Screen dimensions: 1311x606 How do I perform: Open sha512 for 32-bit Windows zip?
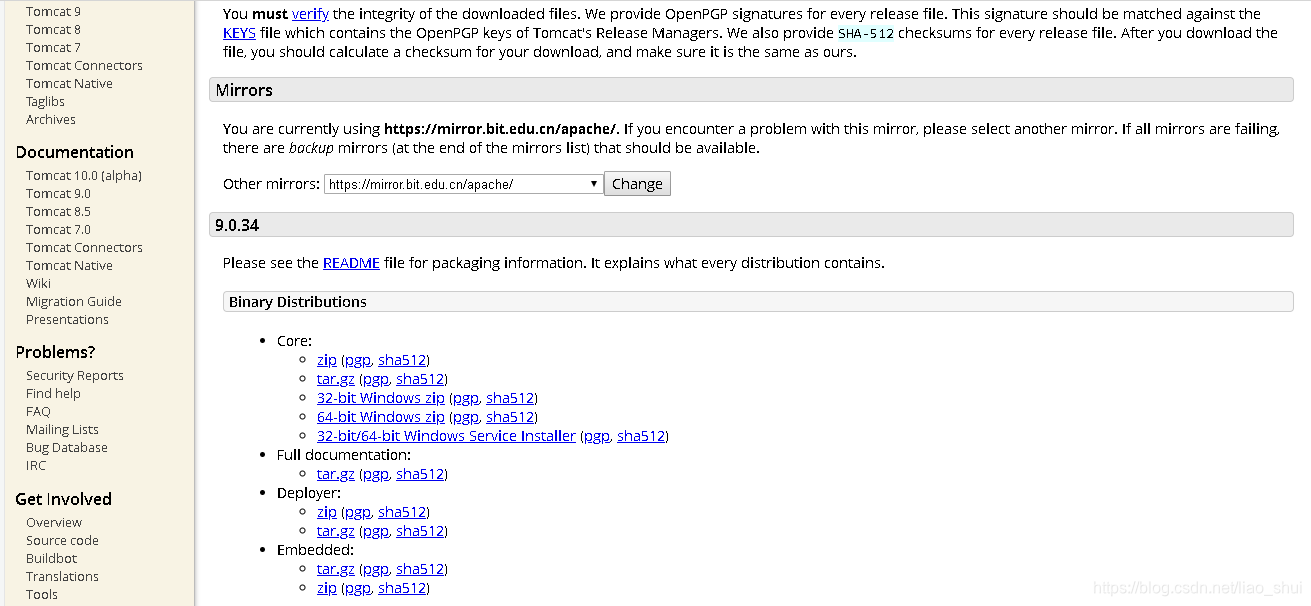coord(511,398)
